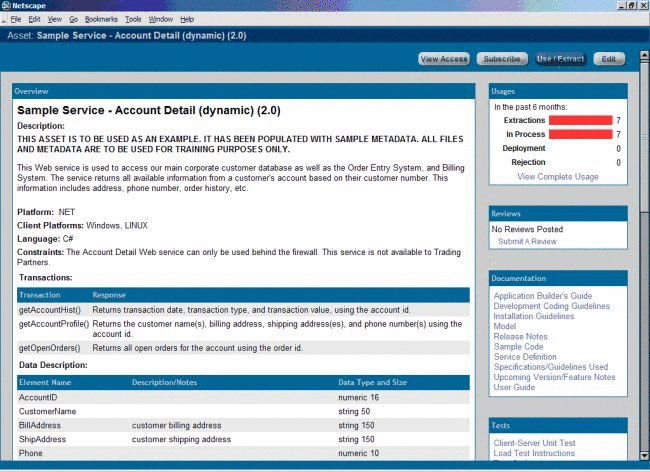The height and width of the screenshot is (472, 650).
Task: Click the Response column header
Action: click(x=109, y=295)
